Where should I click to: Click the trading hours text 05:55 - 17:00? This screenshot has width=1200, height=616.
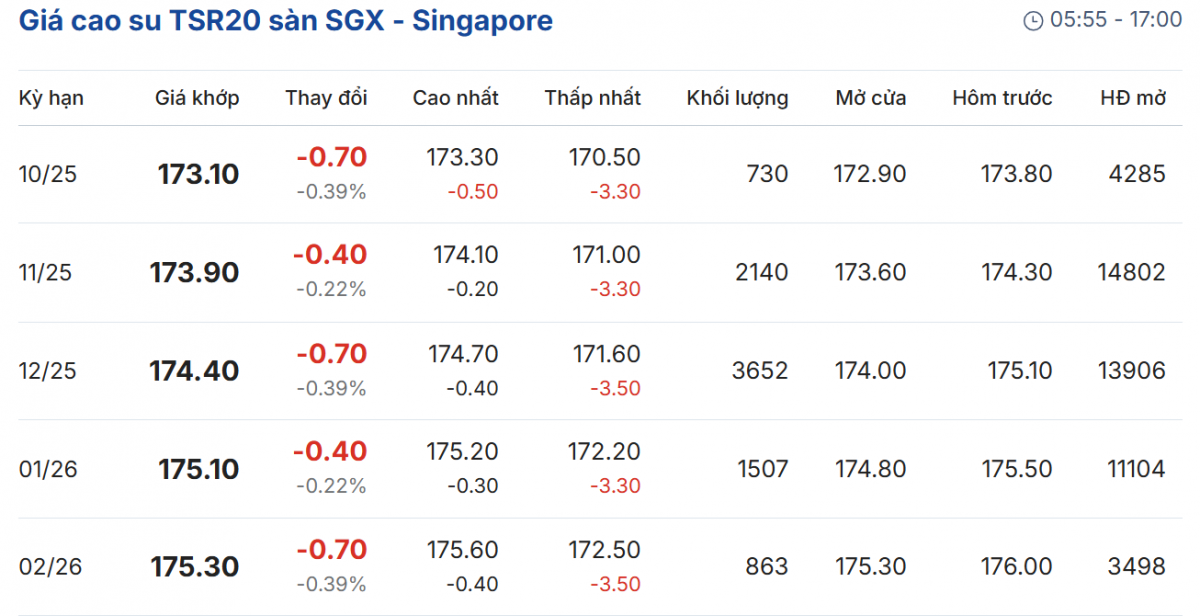coord(1116,21)
